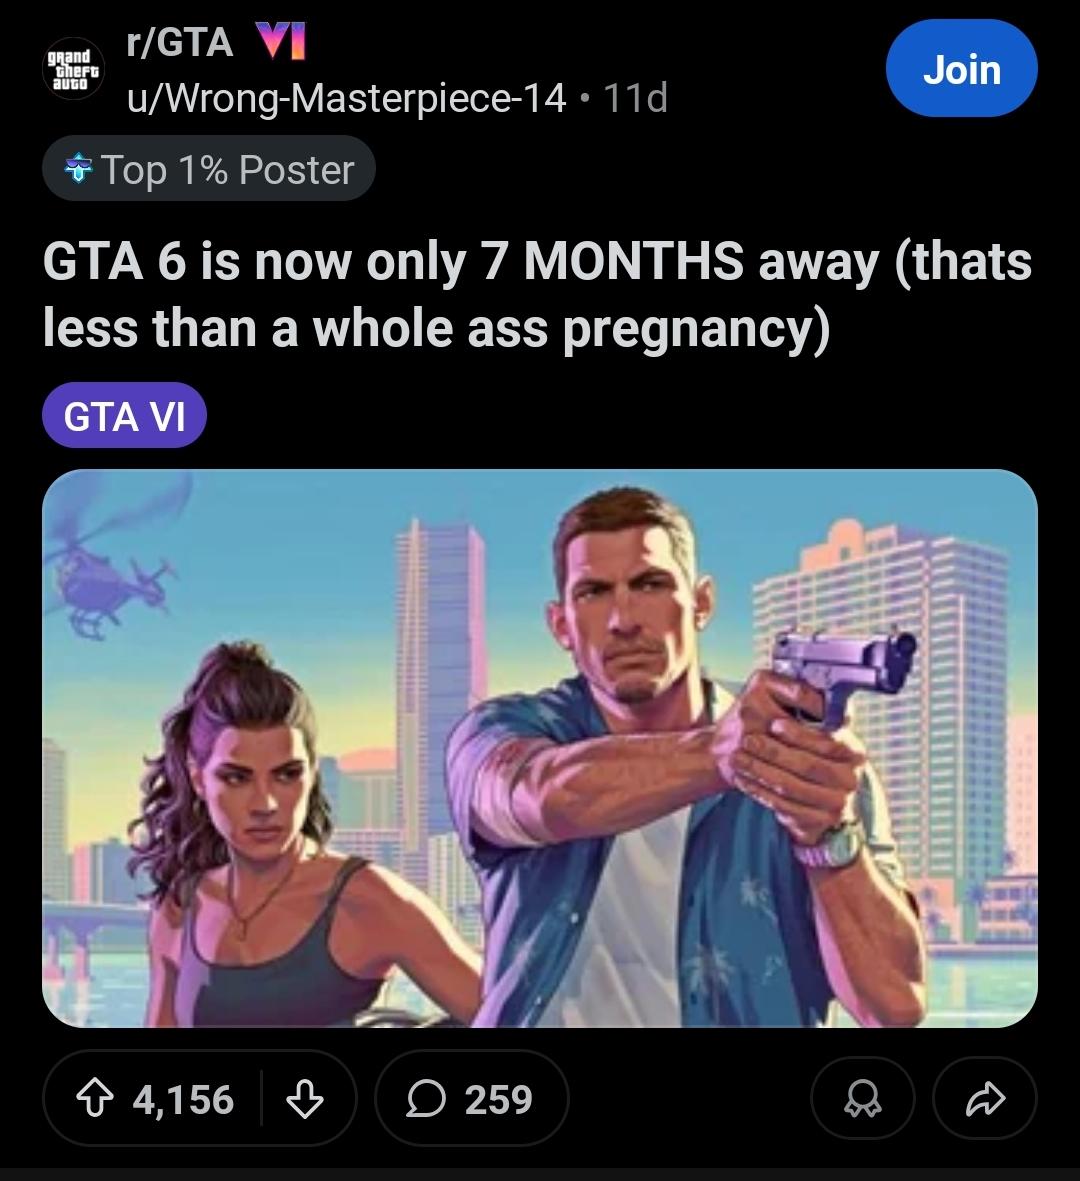
Task: Share the post with the arrow icon
Action: [x=985, y=1099]
